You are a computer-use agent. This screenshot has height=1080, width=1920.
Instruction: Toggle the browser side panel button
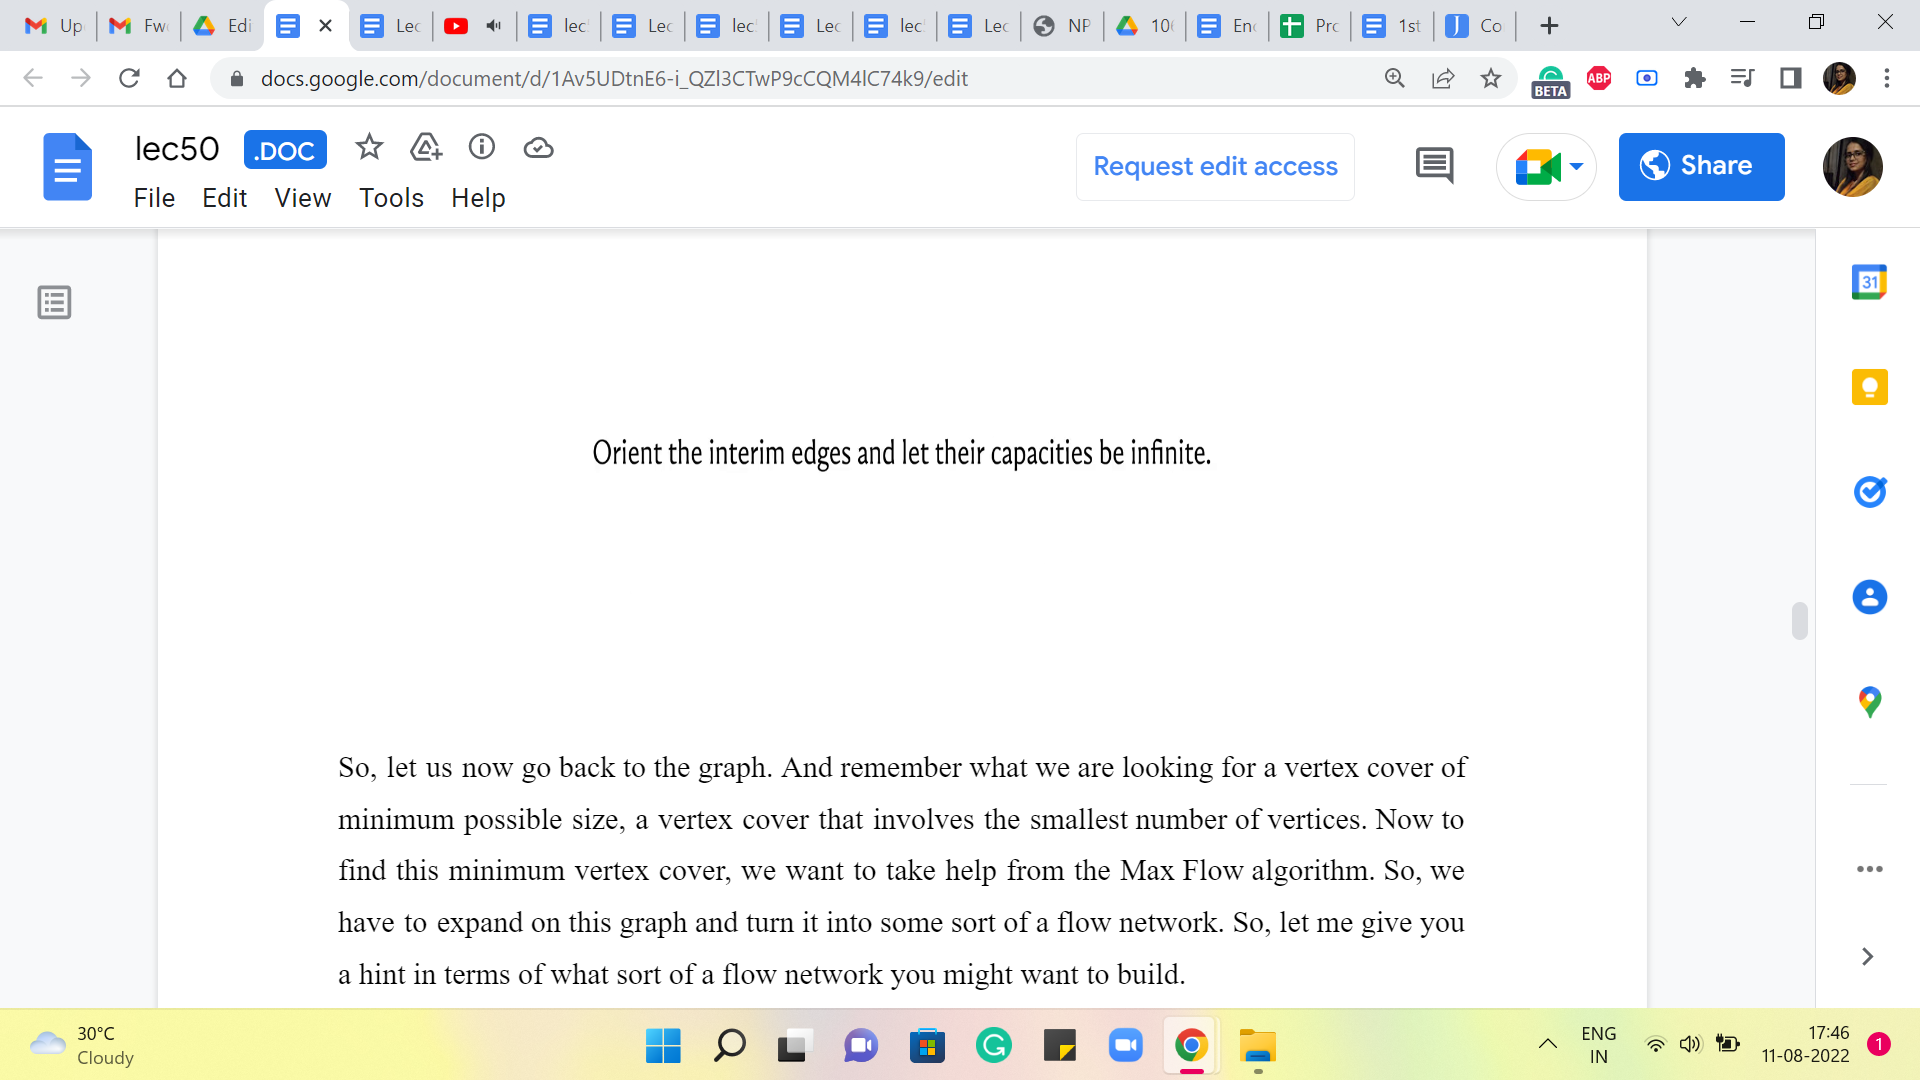tap(1791, 78)
